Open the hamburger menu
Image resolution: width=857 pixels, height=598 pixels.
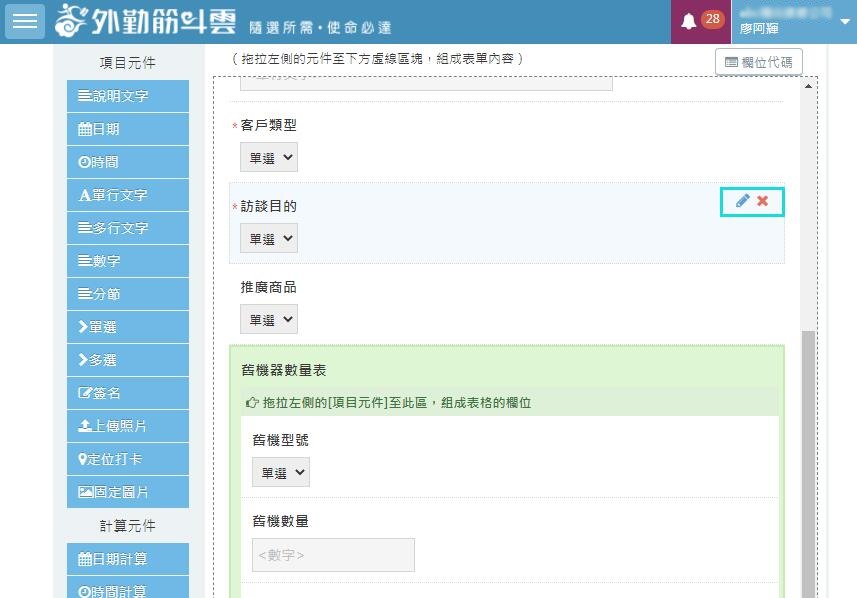[x=25, y=21]
